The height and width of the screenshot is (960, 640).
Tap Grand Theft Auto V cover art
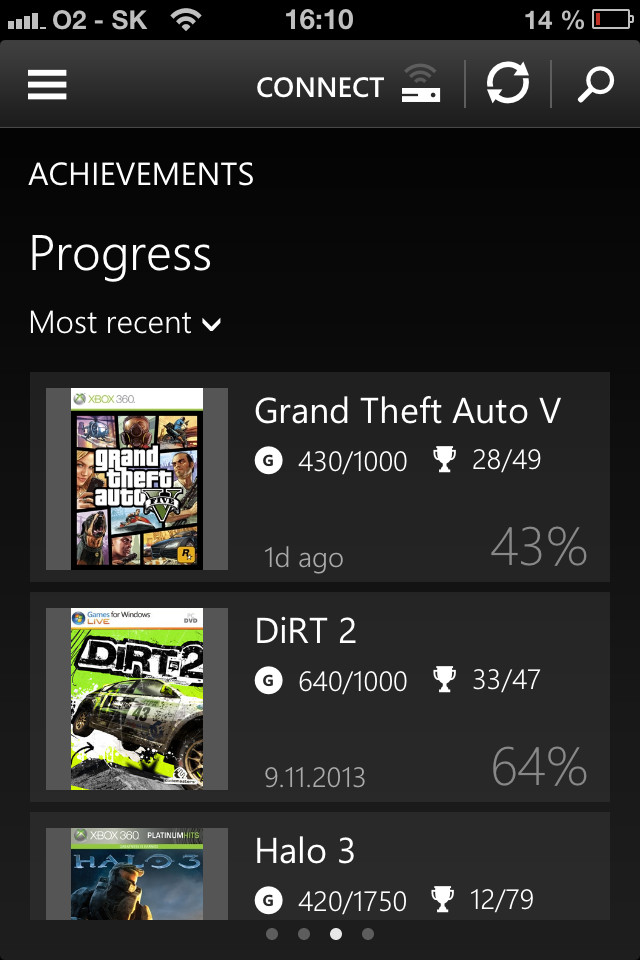pos(137,479)
